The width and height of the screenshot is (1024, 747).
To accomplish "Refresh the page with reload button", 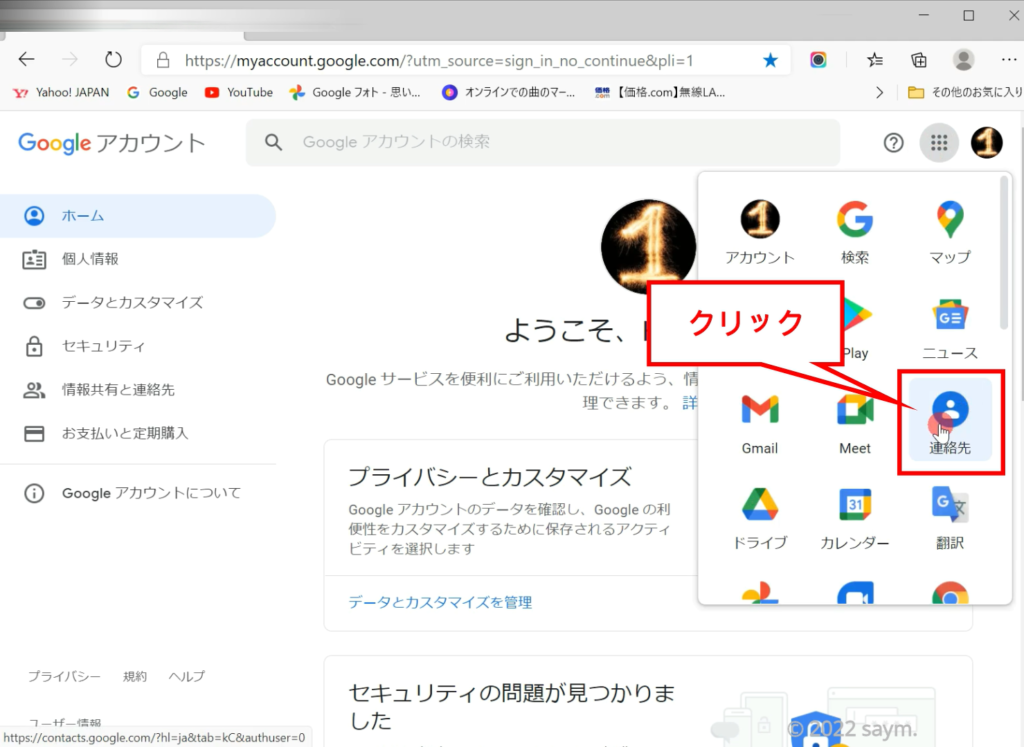I will pyautogui.click(x=113, y=60).
